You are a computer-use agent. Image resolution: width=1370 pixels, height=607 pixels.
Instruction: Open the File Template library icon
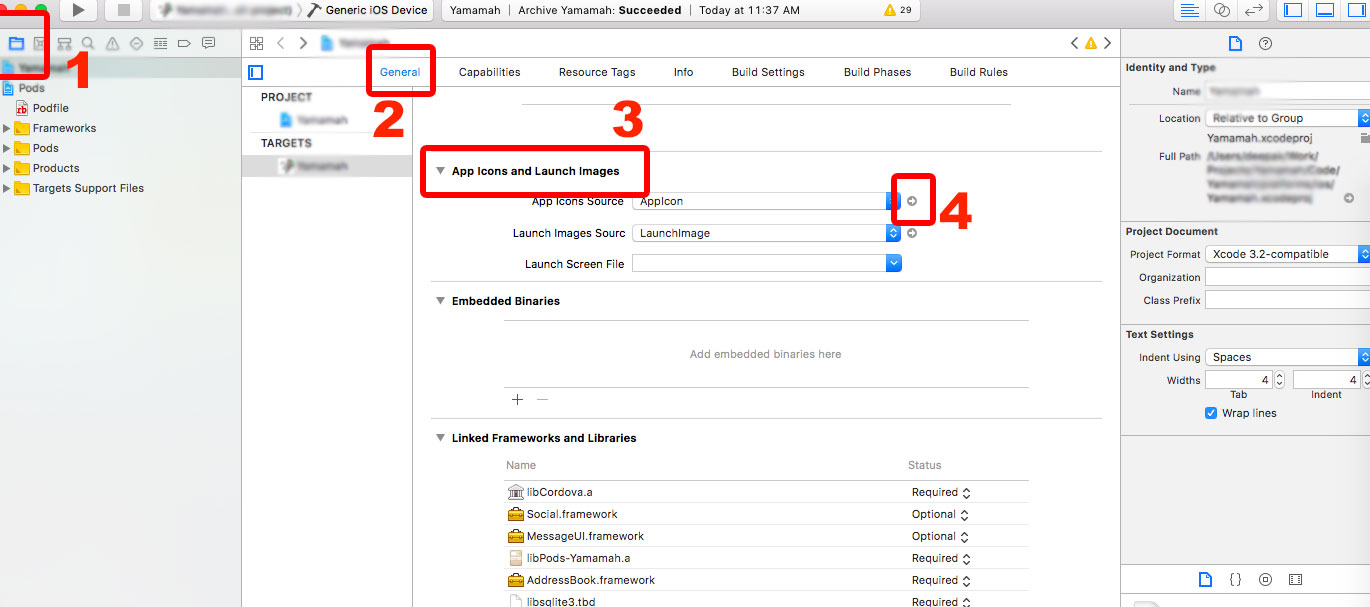(x=1206, y=579)
